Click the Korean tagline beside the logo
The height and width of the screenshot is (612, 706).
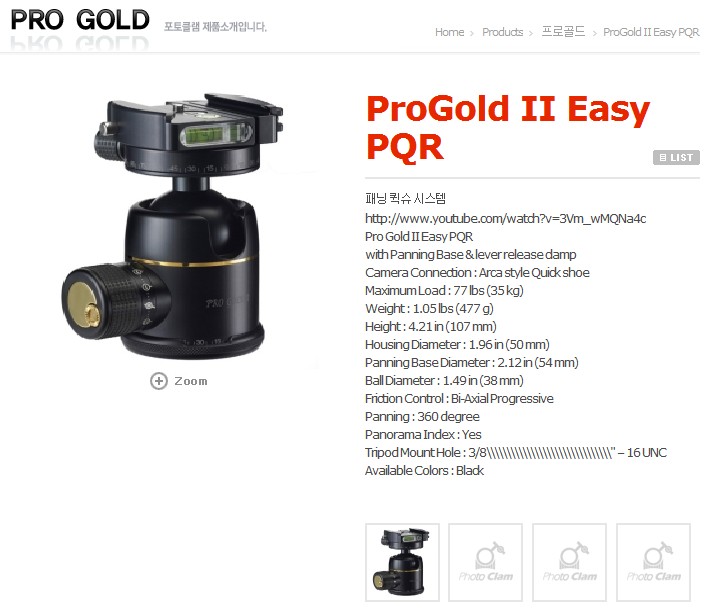(215, 27)
